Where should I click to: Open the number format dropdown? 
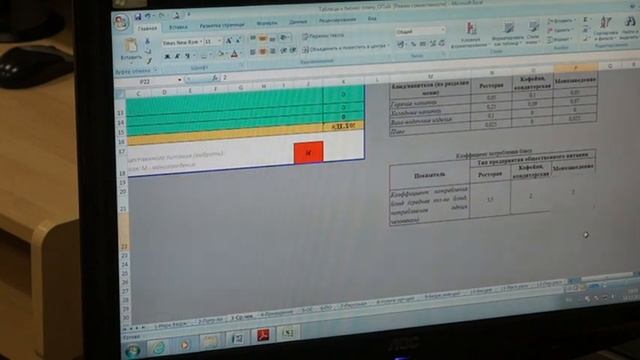(x=443, y=30)
